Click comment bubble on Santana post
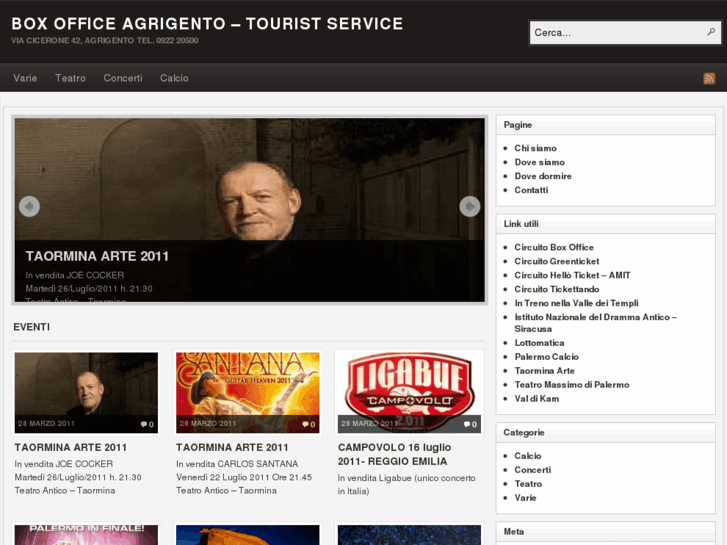The image size is (727, 545). (309, 424)
